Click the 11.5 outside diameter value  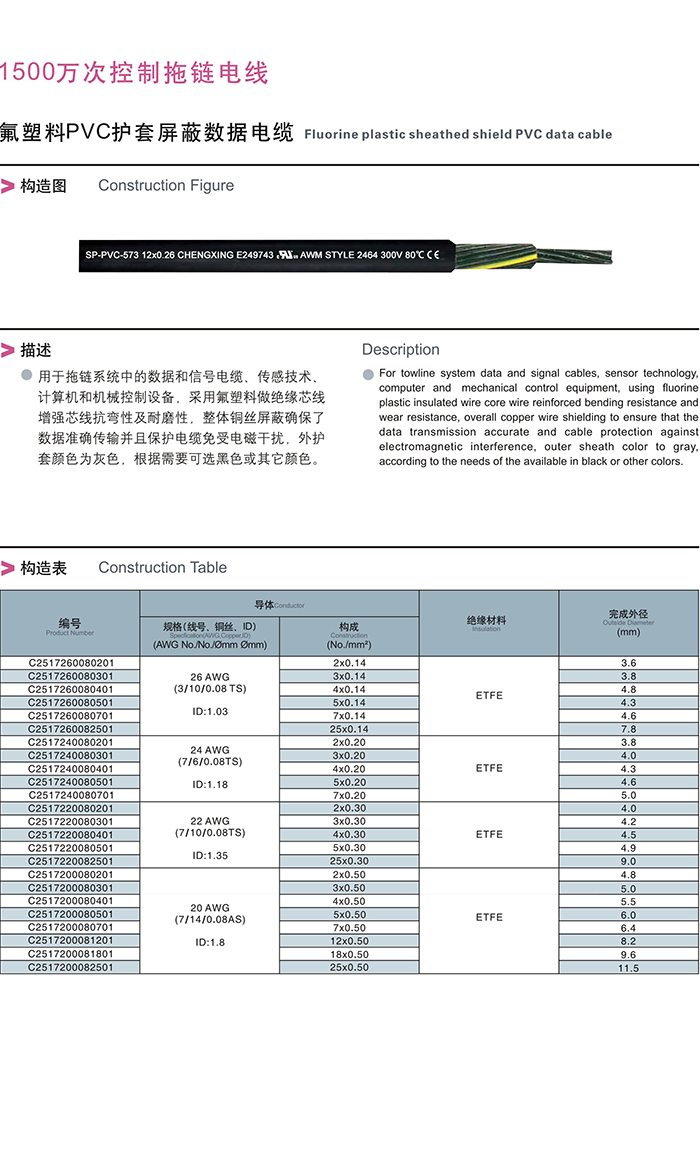(628, 968)
